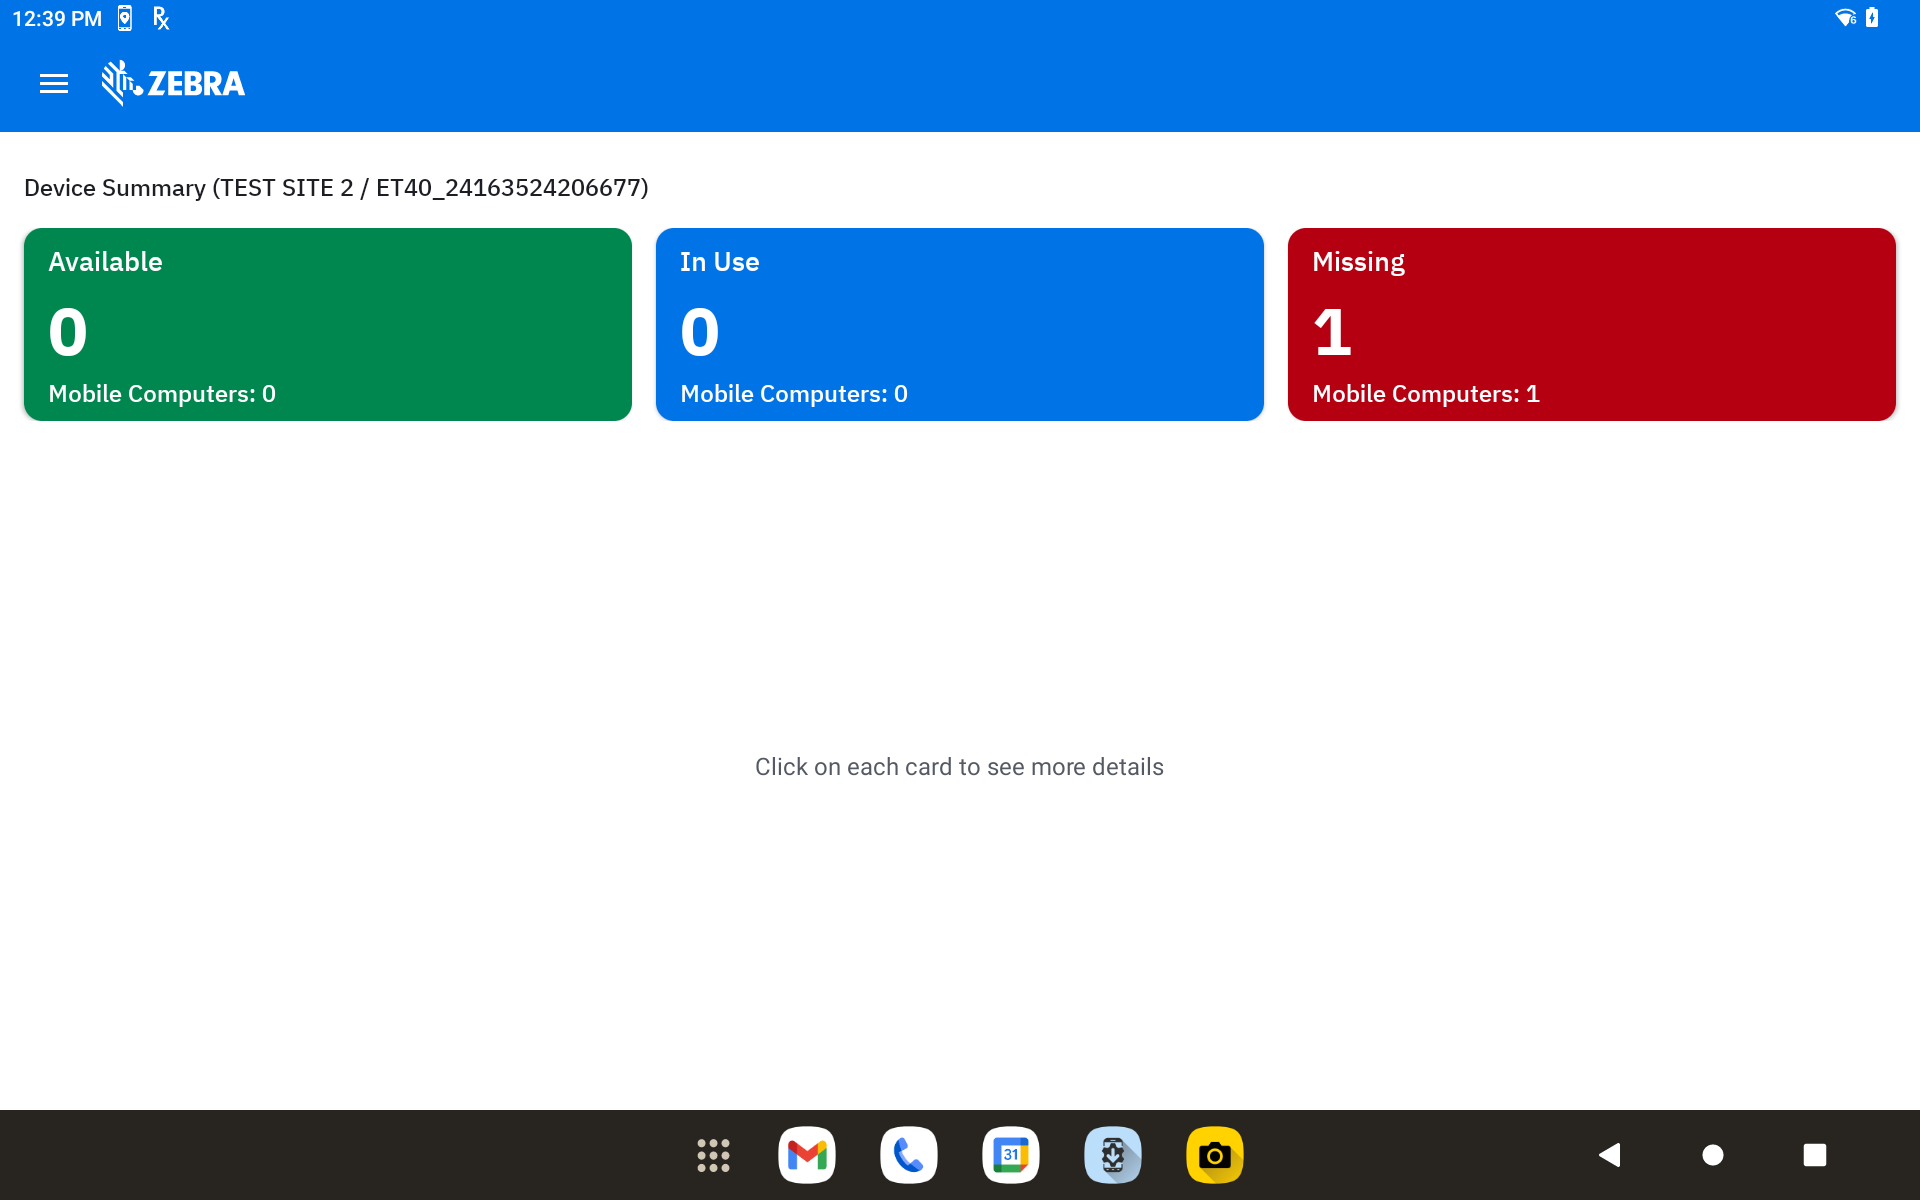
Task: Tap the Wi-Fi status icon
Action: click(1845, 18)
